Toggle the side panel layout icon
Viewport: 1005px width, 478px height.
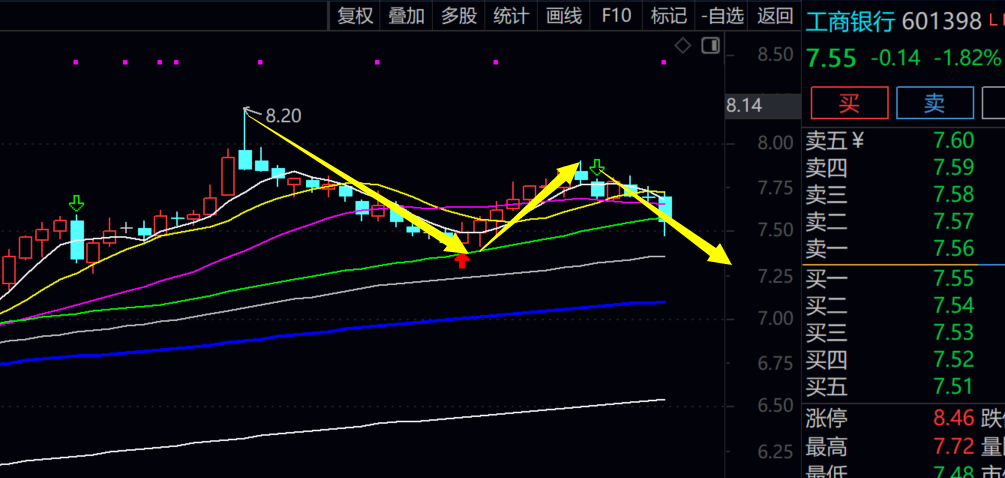click(x=711, y=45)
